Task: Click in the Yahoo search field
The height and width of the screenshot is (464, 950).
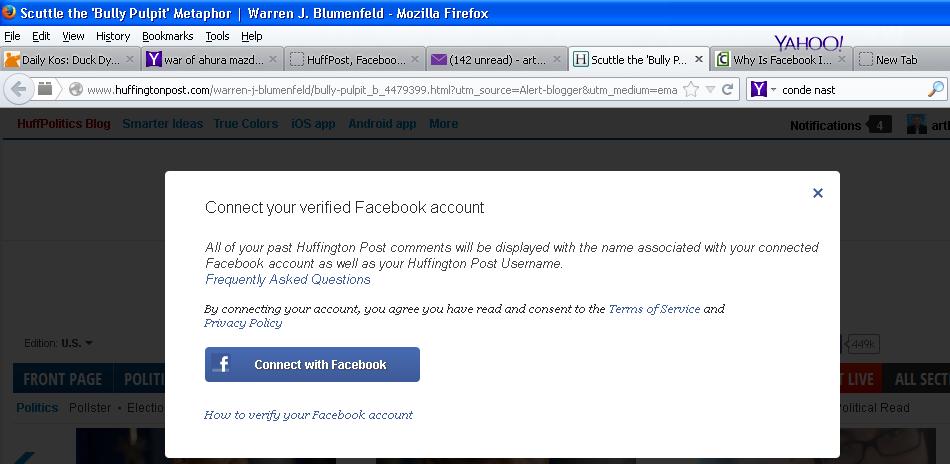Action: [850, 89]
